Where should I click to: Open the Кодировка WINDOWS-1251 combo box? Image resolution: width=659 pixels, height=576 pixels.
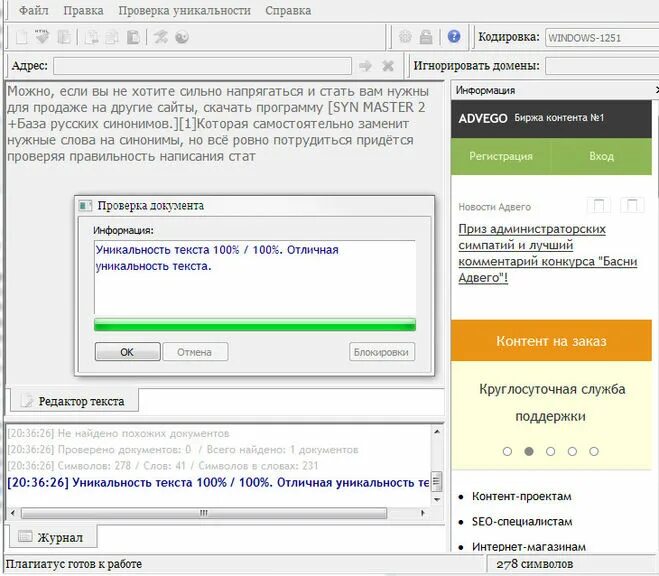point(602,37)
